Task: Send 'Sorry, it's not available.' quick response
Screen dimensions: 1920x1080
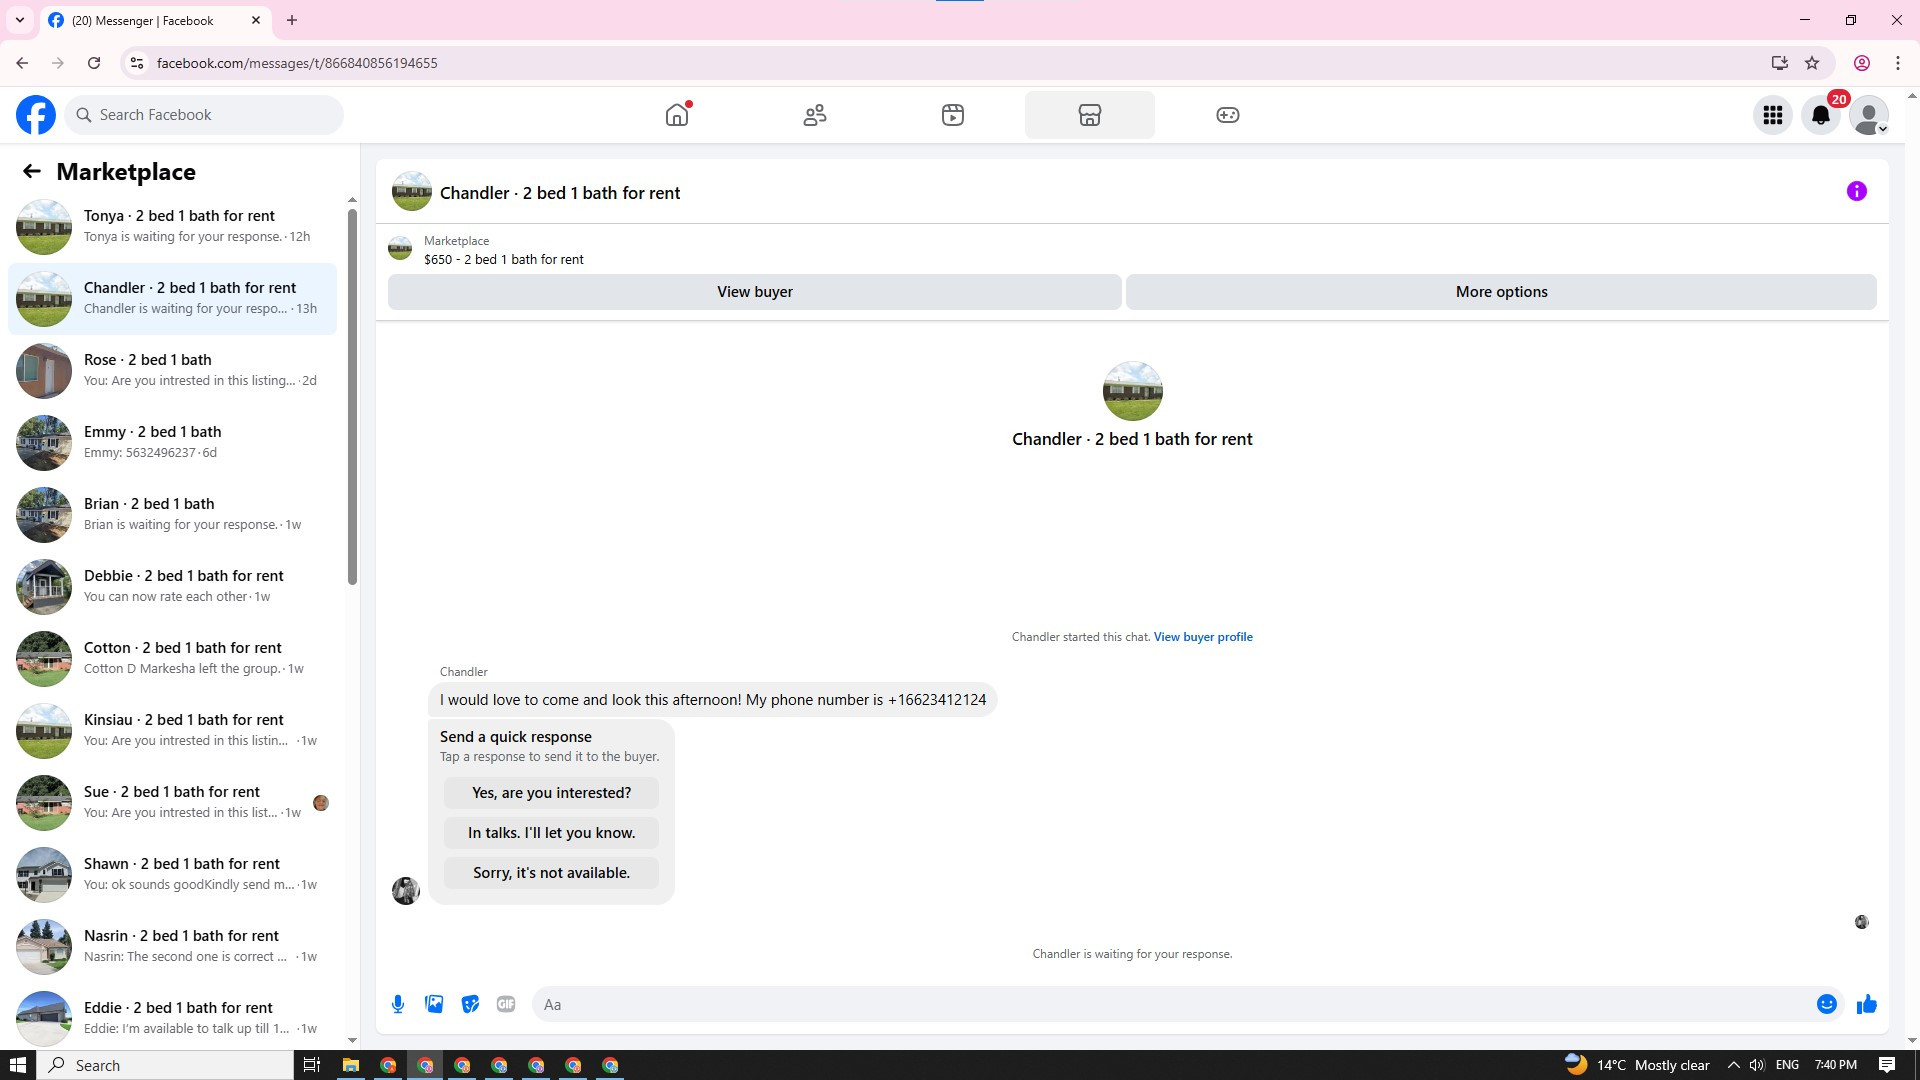Action: click(x=551, y=873)
